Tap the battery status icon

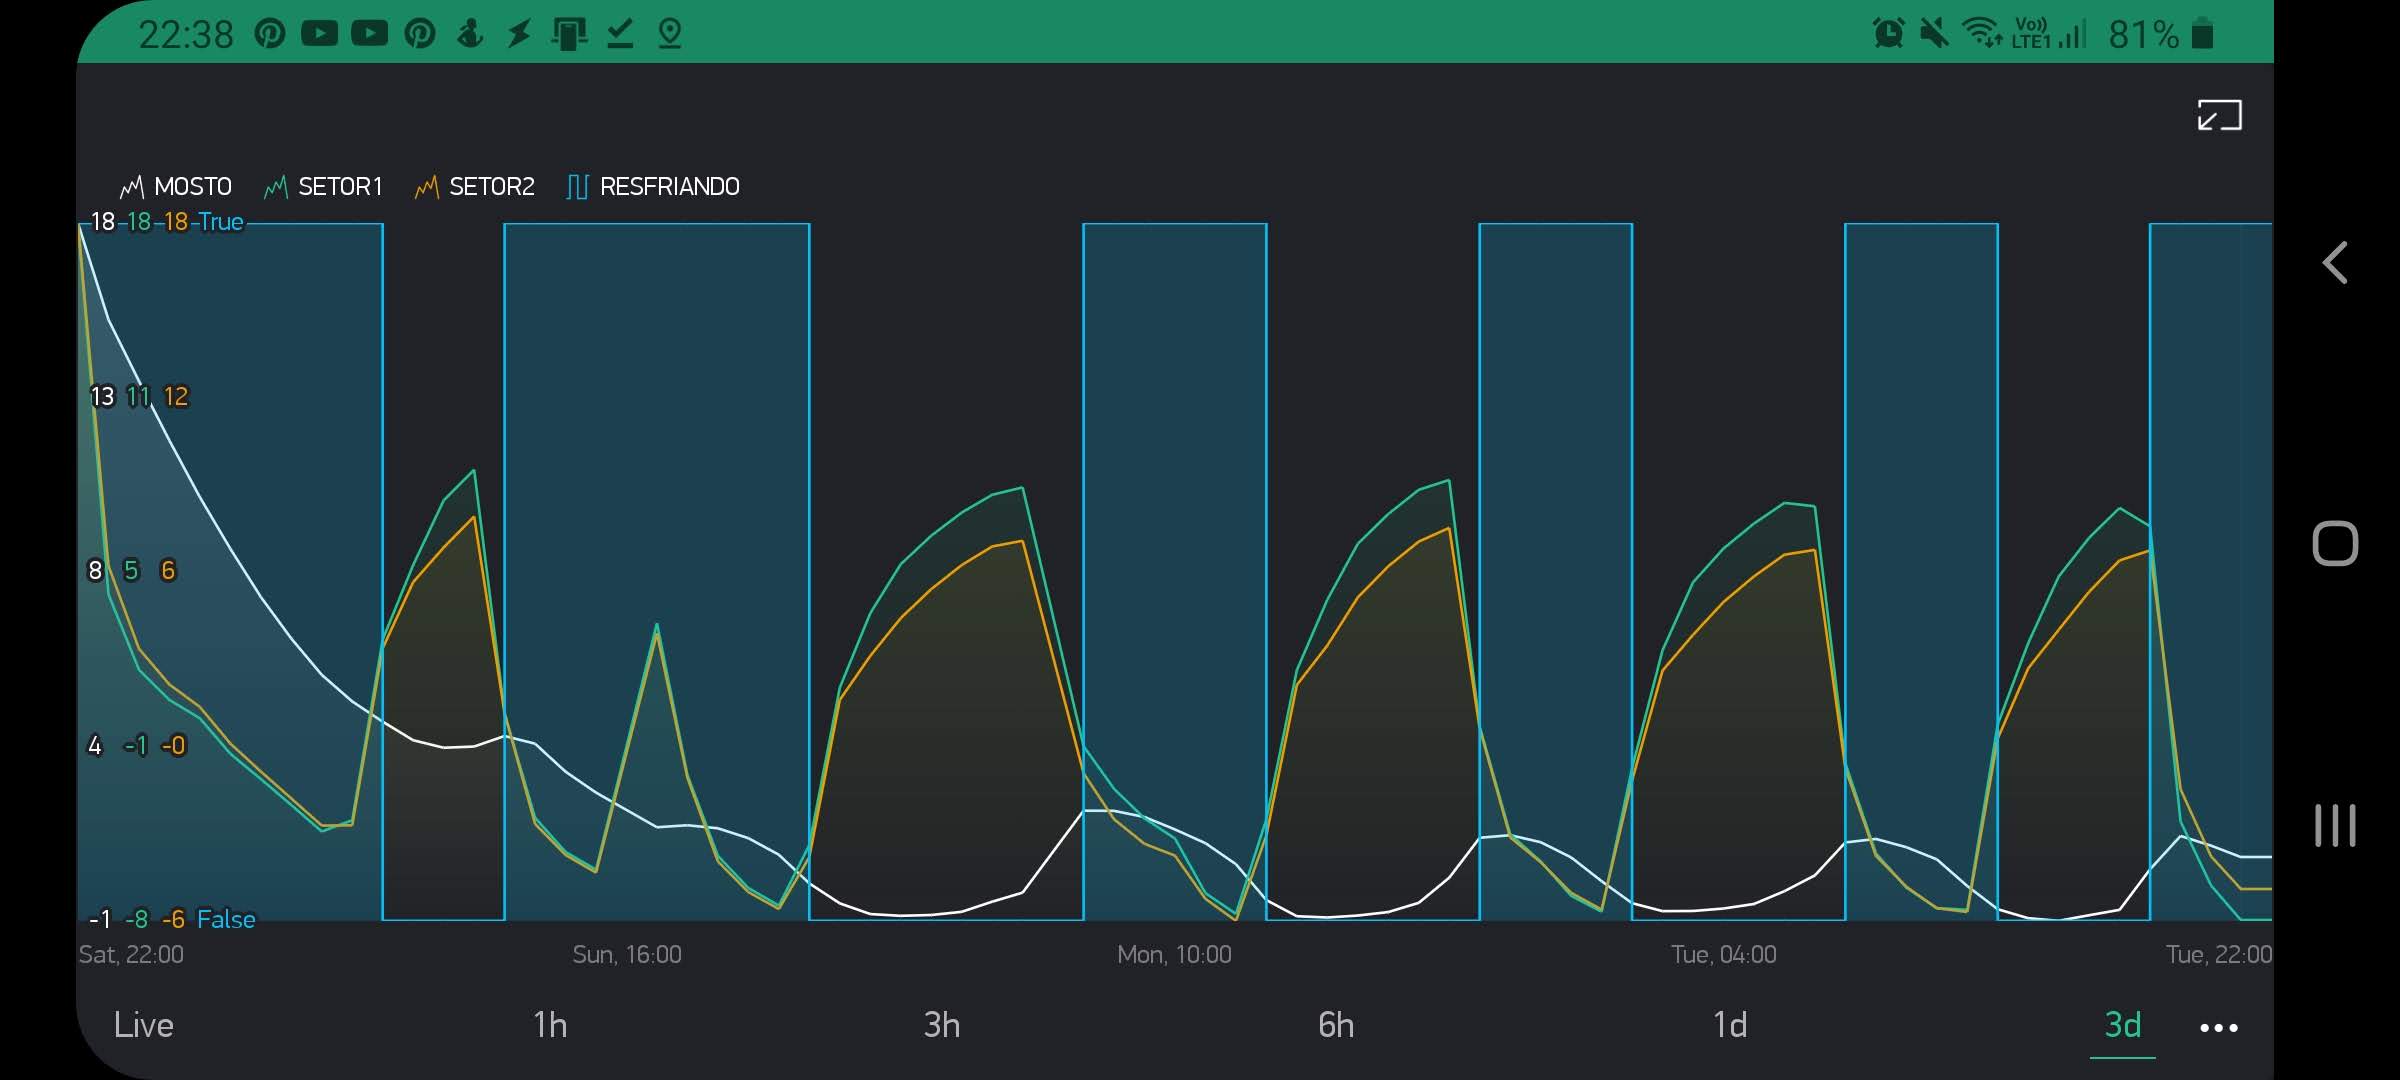pos(2202,33)
